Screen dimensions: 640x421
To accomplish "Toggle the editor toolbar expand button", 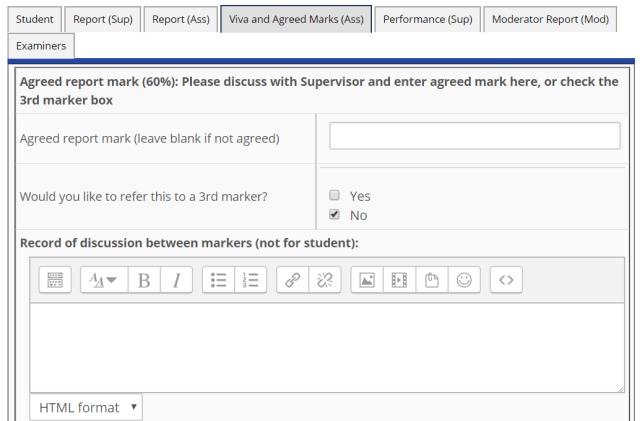I will (x=55, y=281).
